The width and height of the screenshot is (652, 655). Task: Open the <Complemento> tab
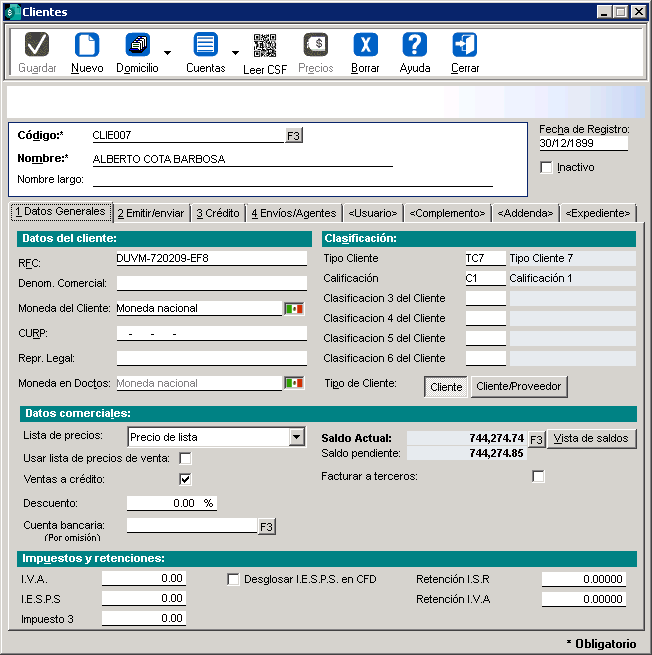pos(447,213)
